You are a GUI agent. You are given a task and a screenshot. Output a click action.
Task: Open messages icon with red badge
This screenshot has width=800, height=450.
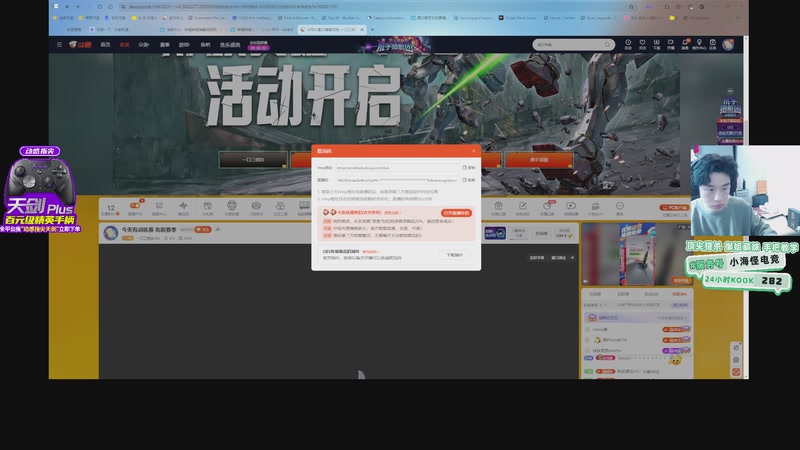click(685, 44)
